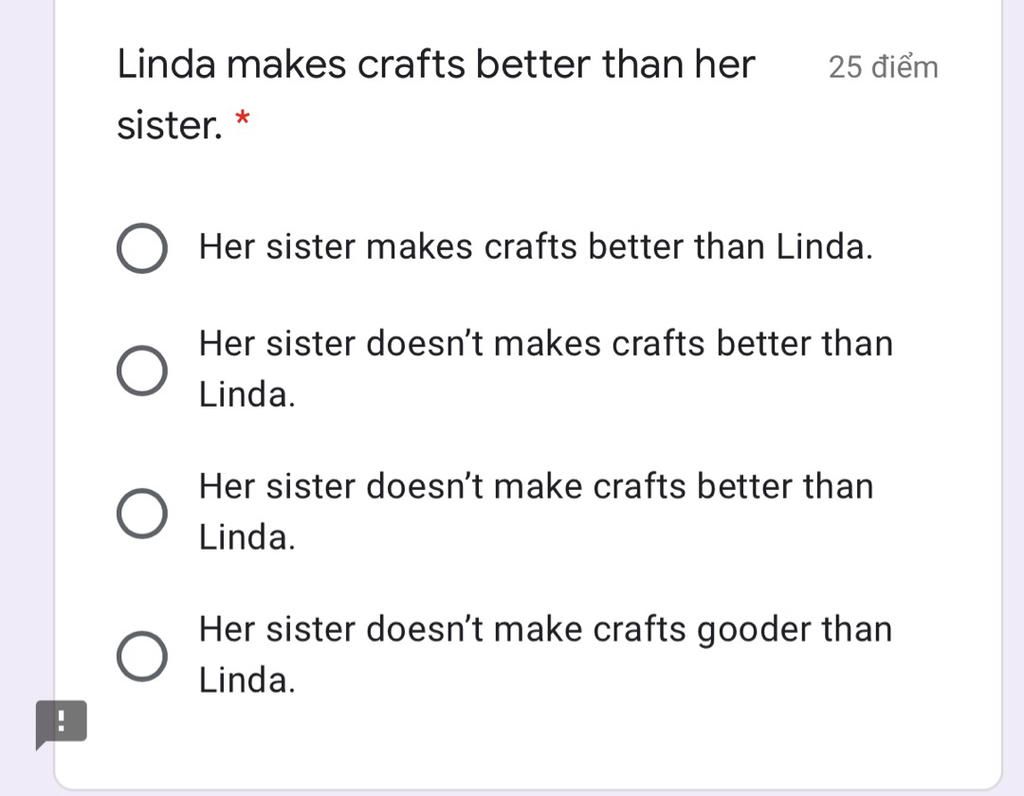Click "Linda." on the fourth option's second line
Viewport: 1024px width, 796px height.
pos(247,681)
